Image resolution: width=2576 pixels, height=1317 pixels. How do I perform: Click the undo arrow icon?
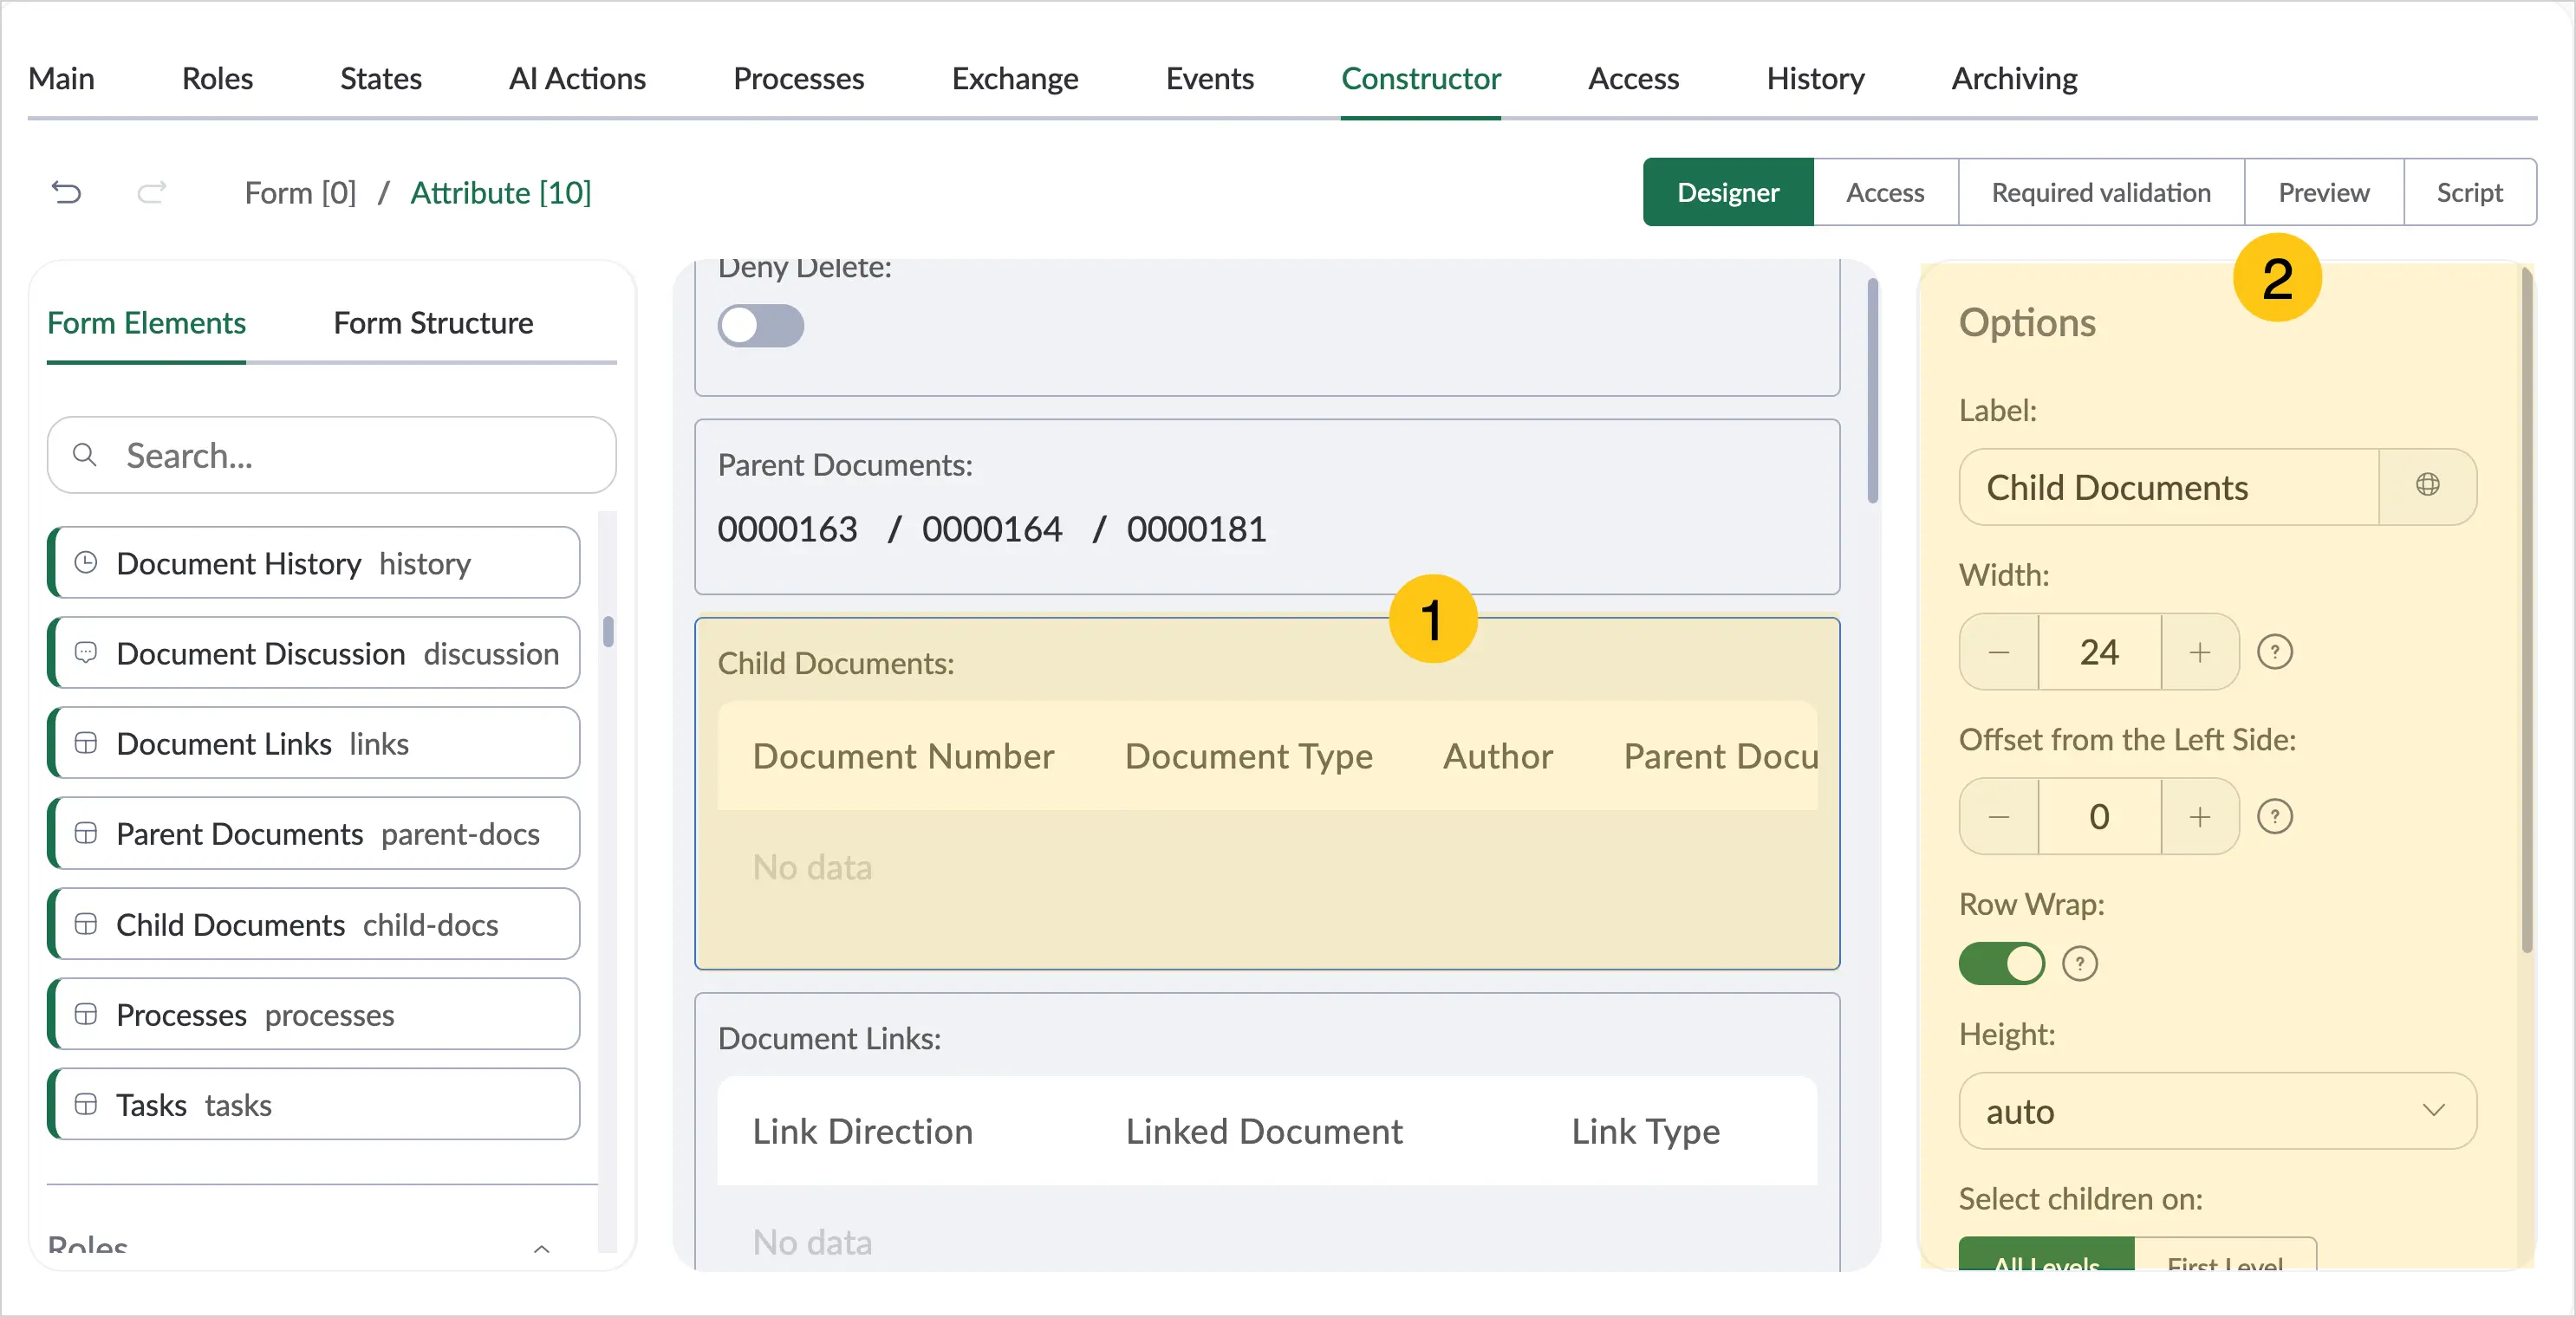click(66, 192)
